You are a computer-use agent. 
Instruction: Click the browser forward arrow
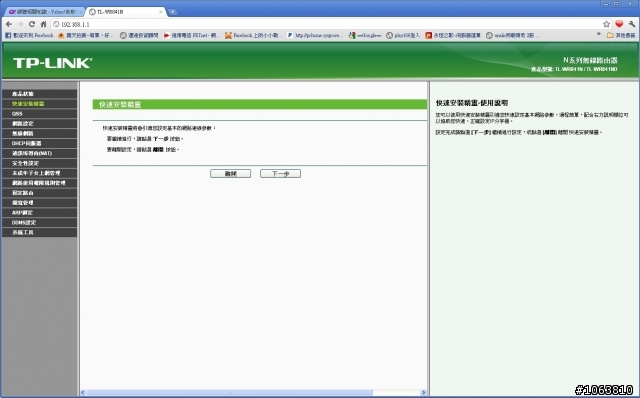(x=20, y=24)
